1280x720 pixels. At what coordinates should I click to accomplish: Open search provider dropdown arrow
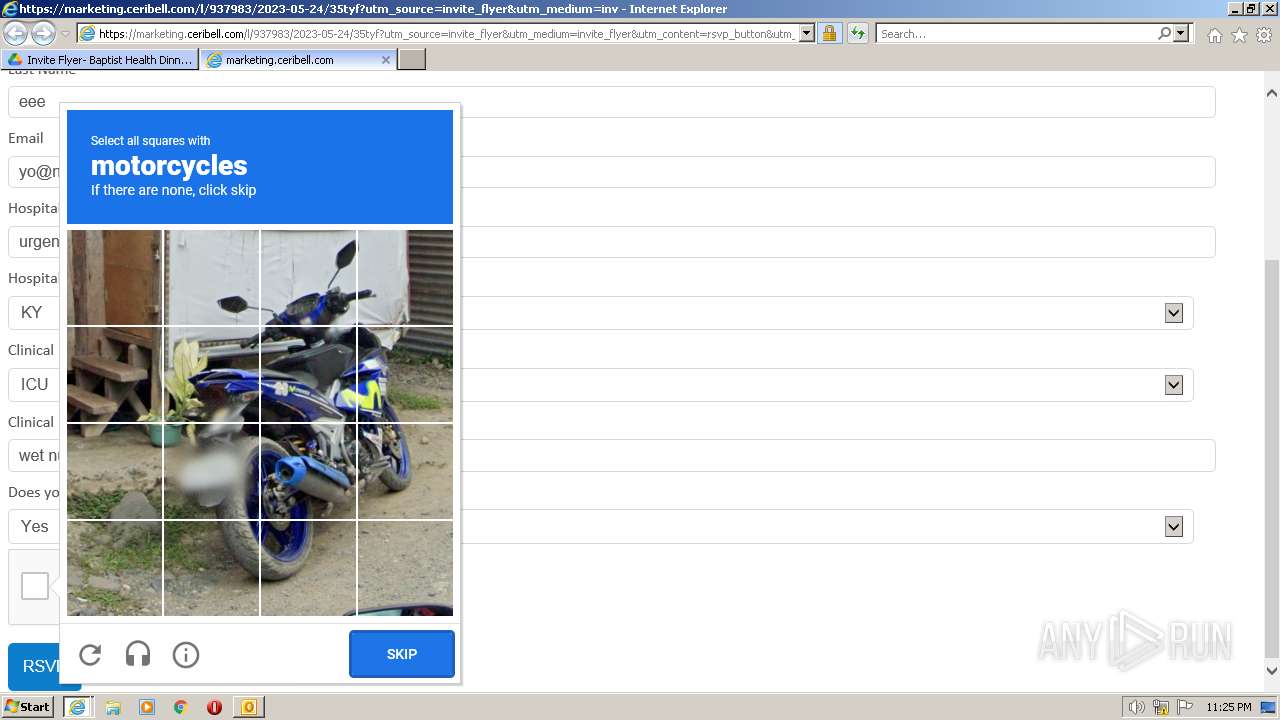(x=1182, y=33)
